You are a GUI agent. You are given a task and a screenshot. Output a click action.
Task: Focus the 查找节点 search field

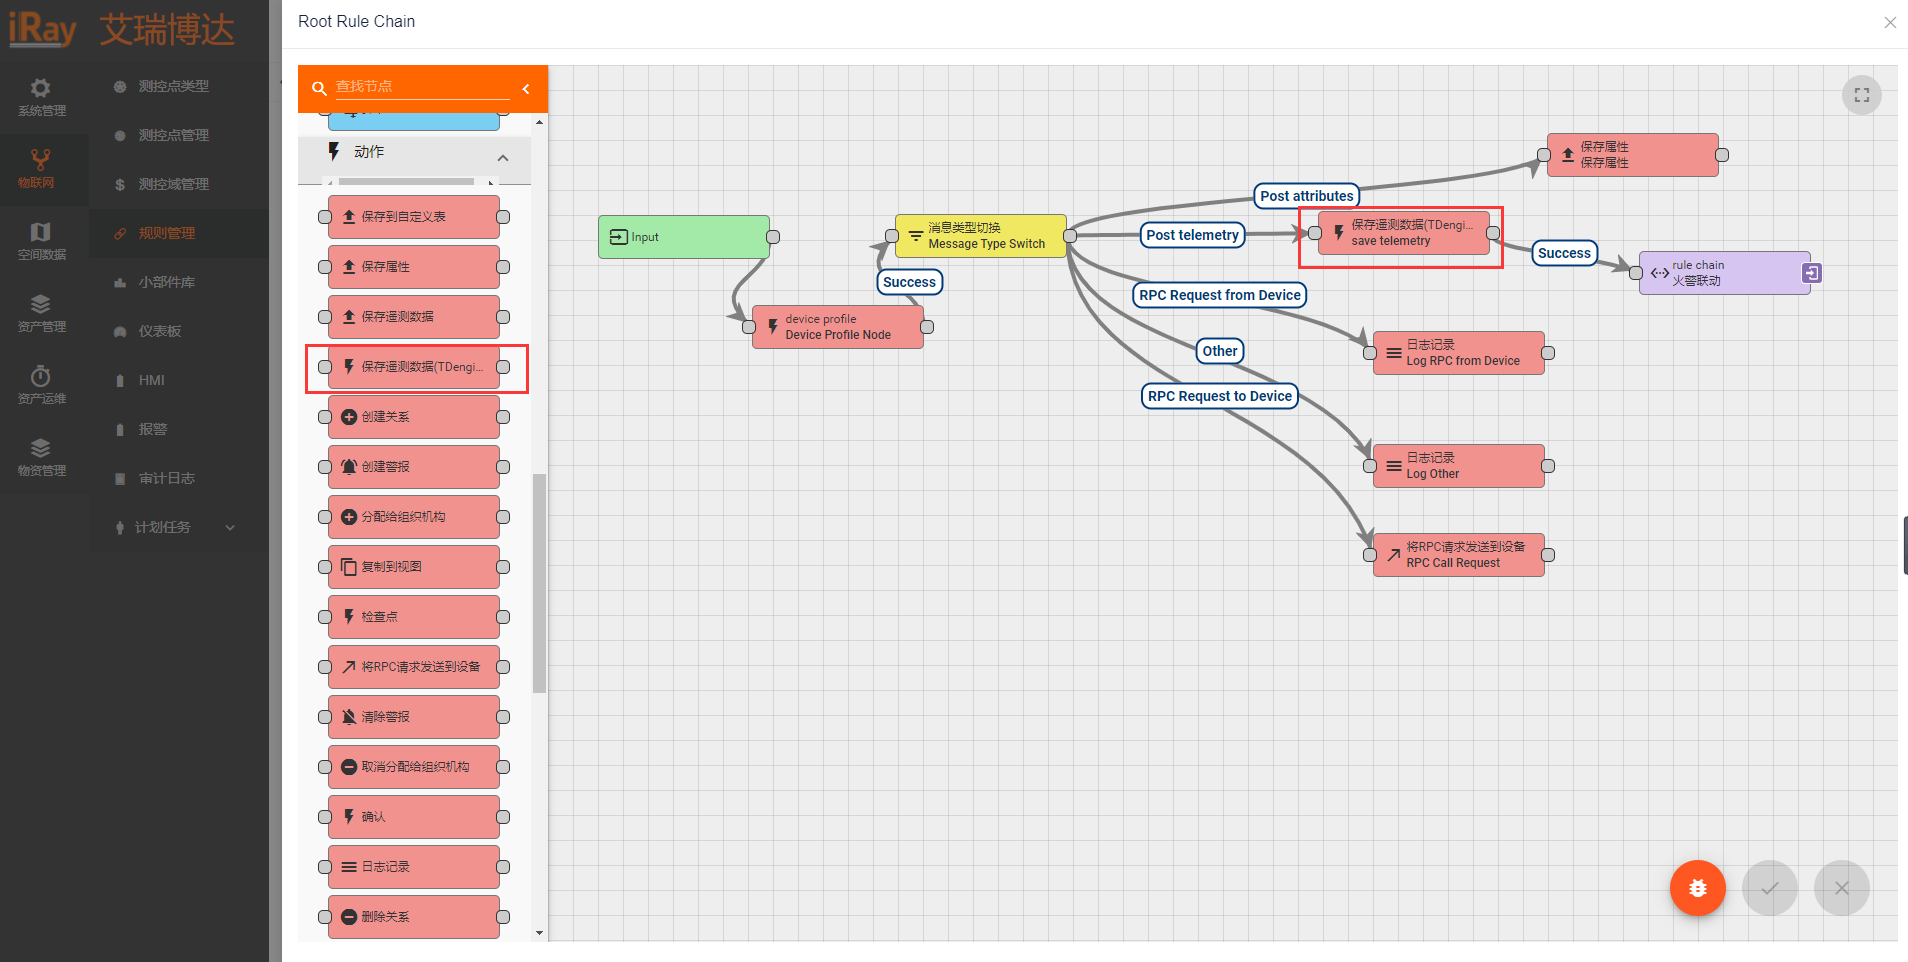pyautogui.click(x=422, y=87)
